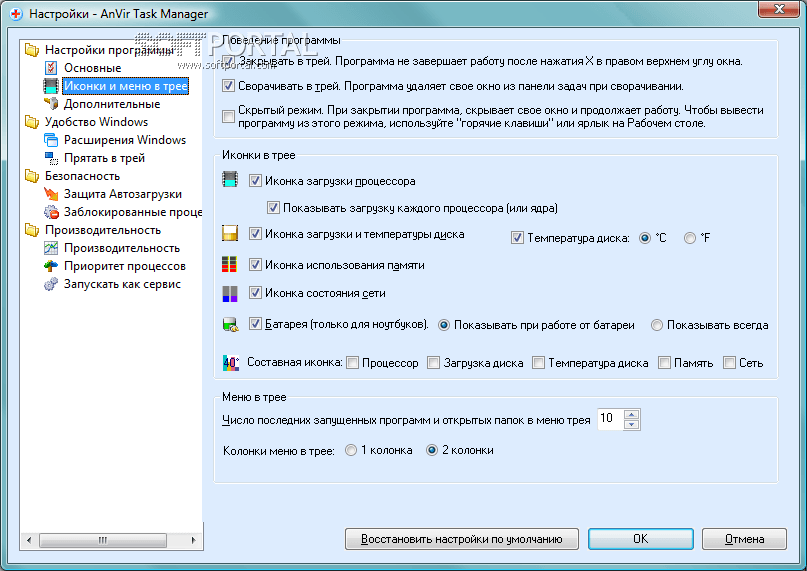Select °C temperature unit
Viewport: 807px width, 571px height.
tap(645, 238)
